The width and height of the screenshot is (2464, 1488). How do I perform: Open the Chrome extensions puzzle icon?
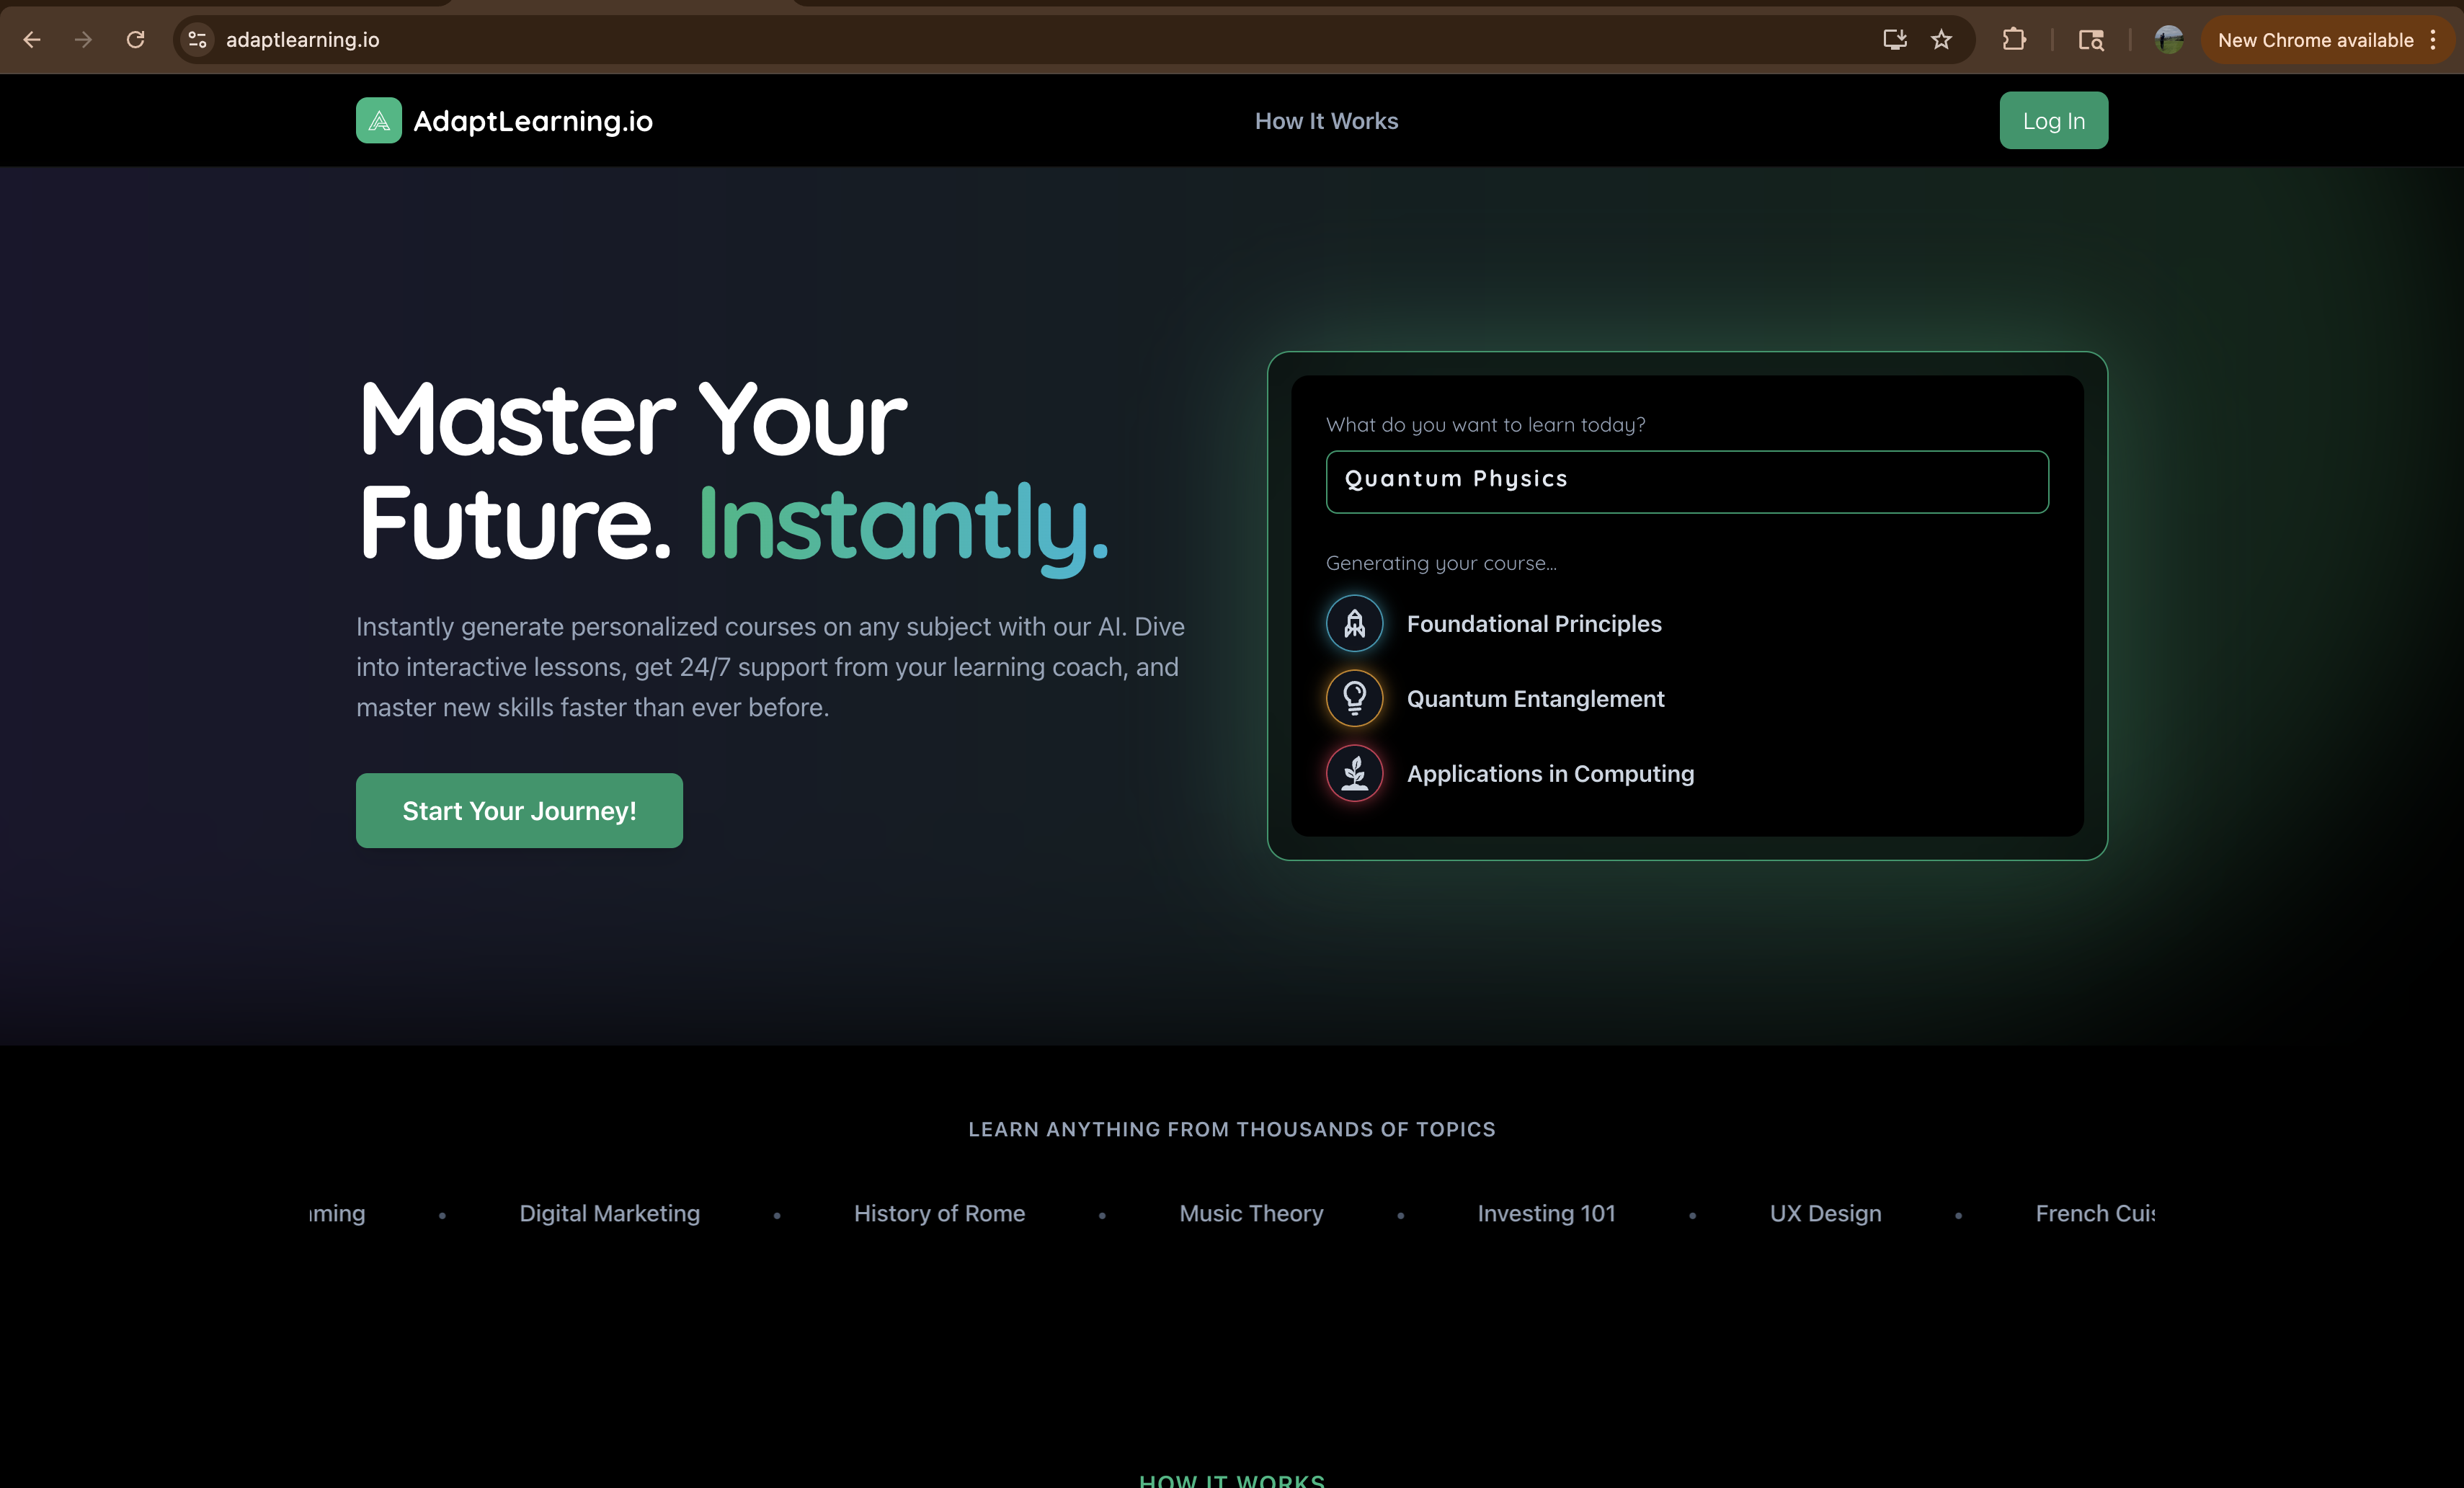[x=2014, y=40]
